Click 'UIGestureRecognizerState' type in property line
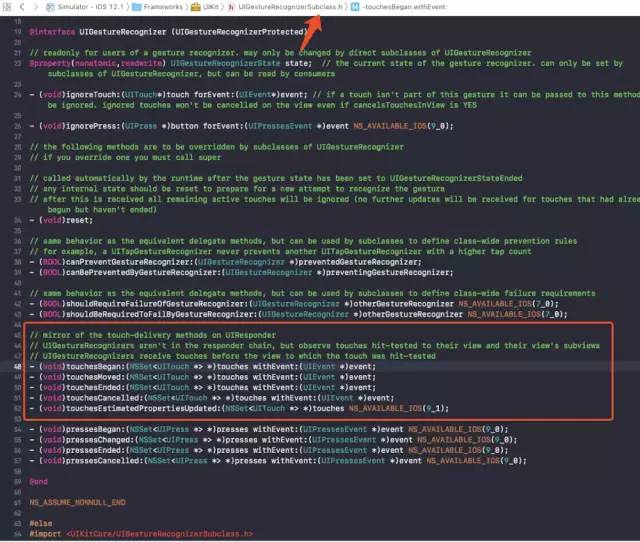 point(225,63)
